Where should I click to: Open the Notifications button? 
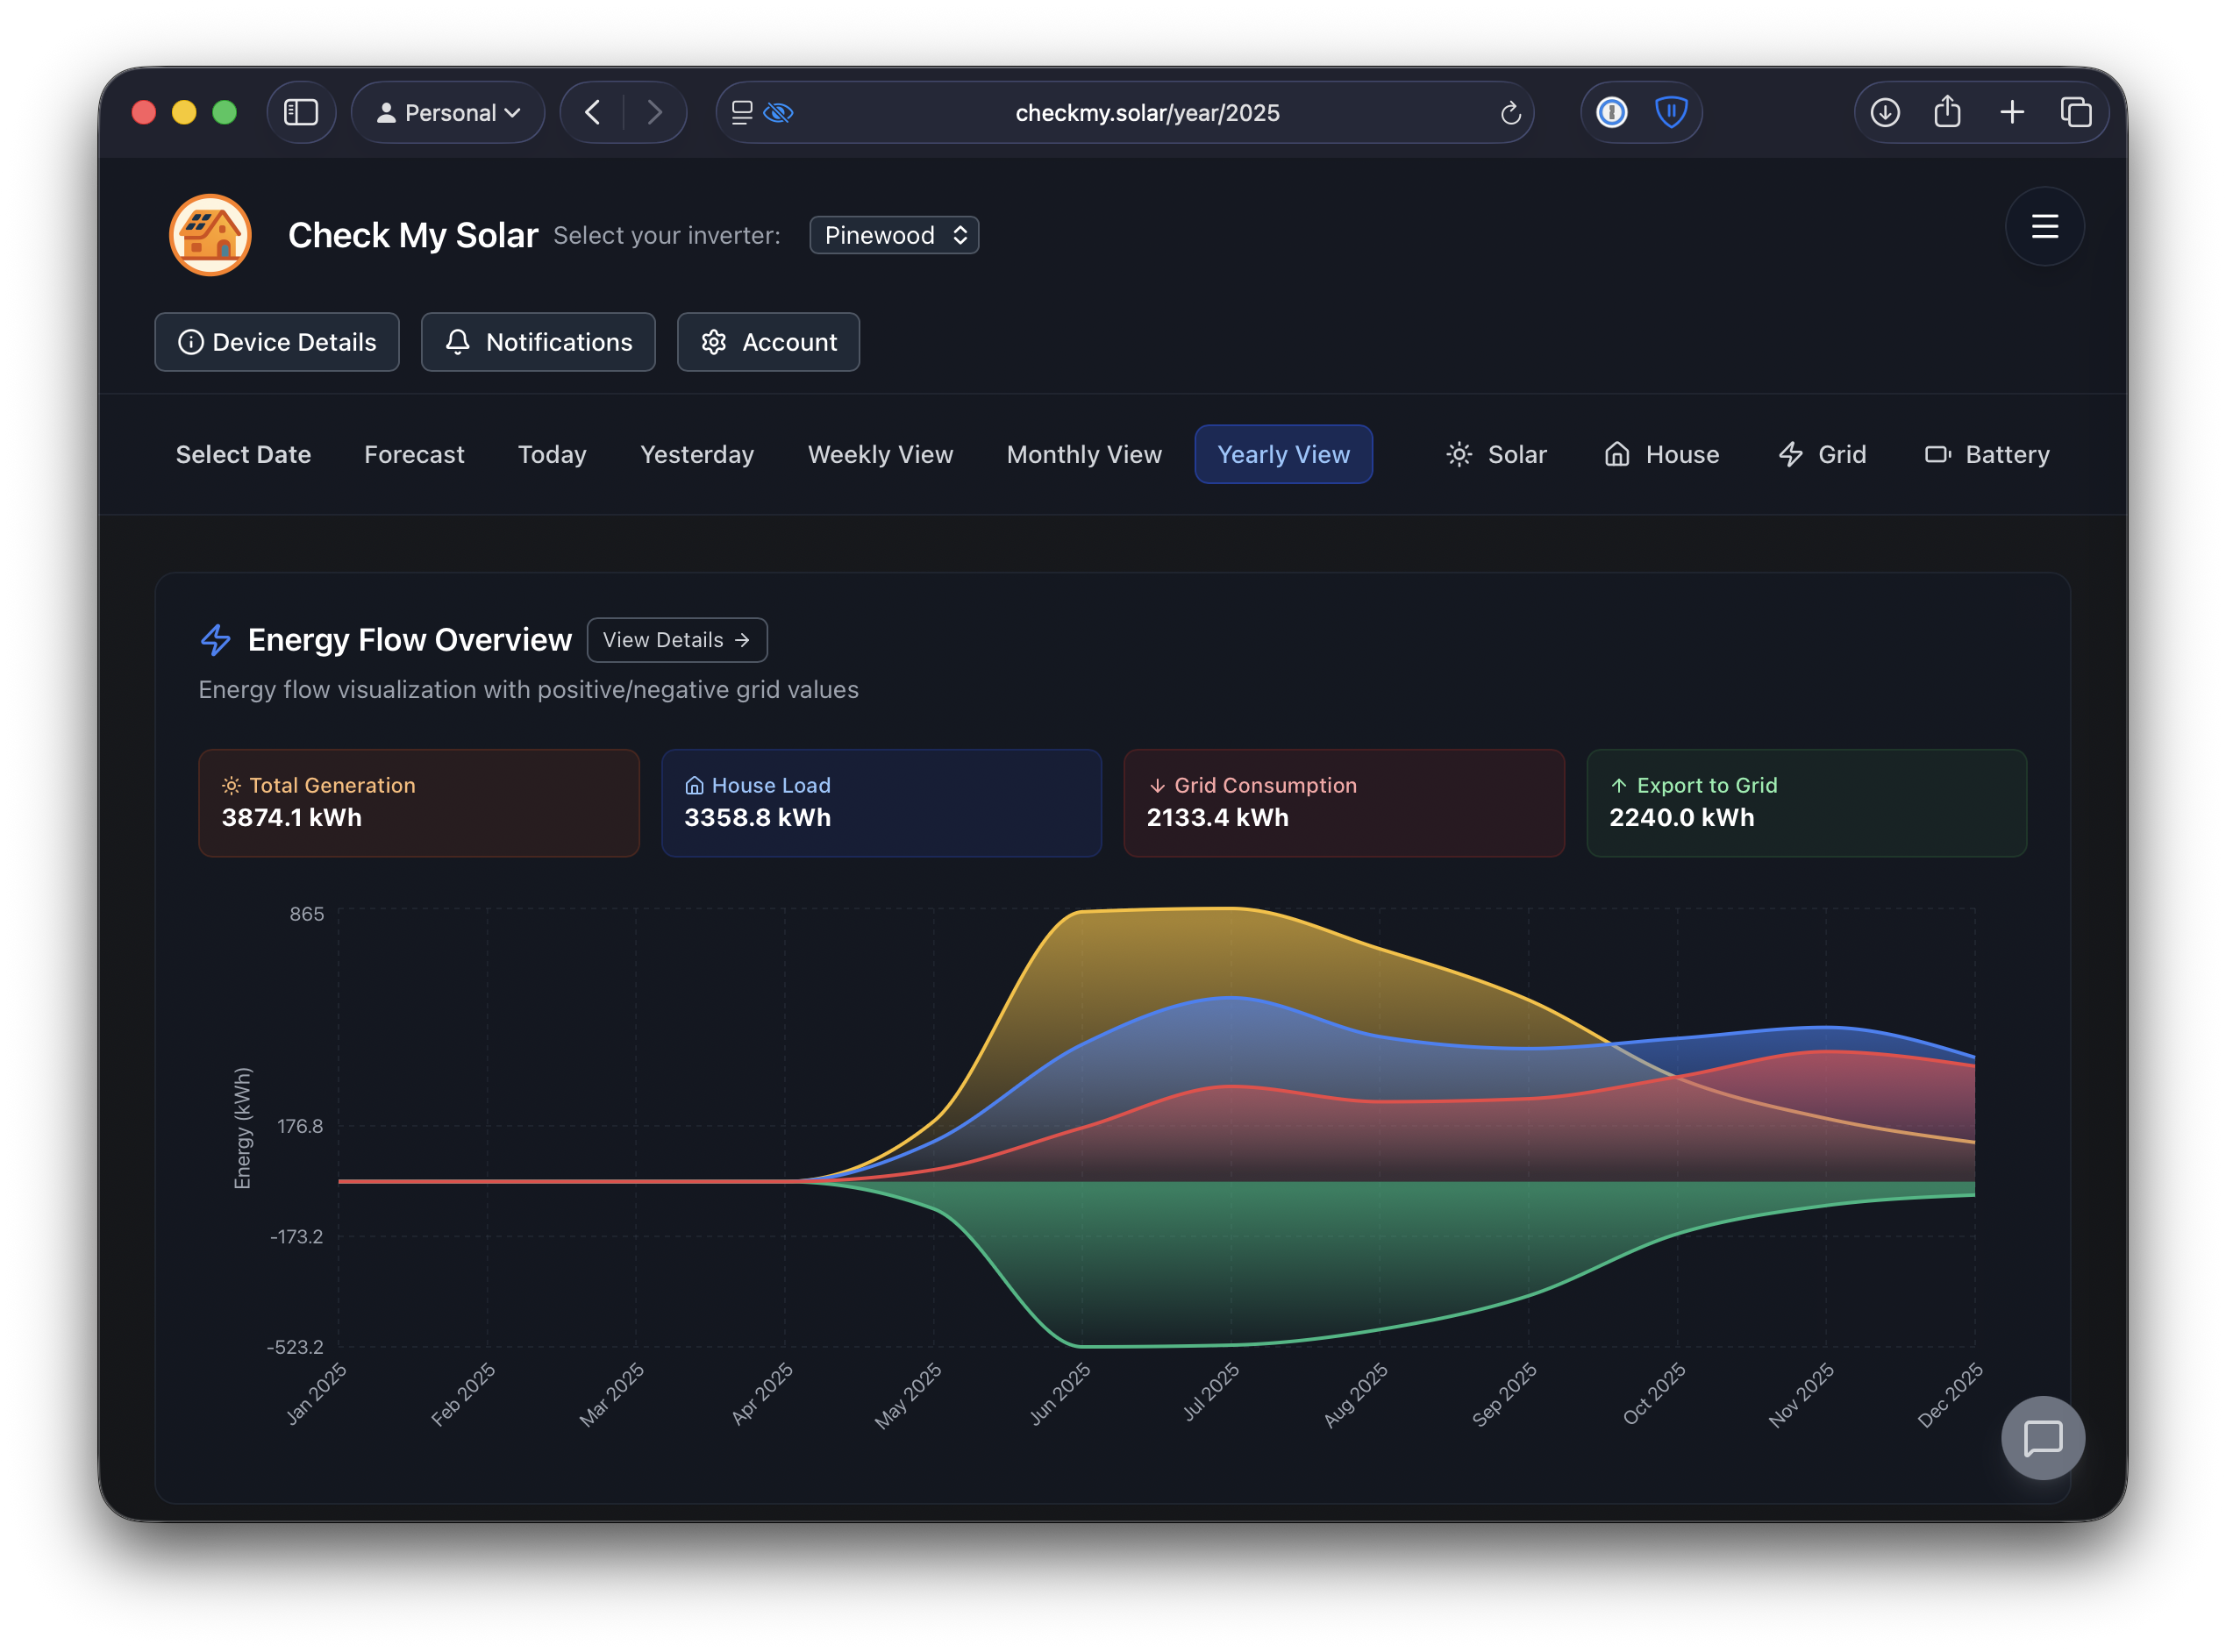(x=538, y=342)
